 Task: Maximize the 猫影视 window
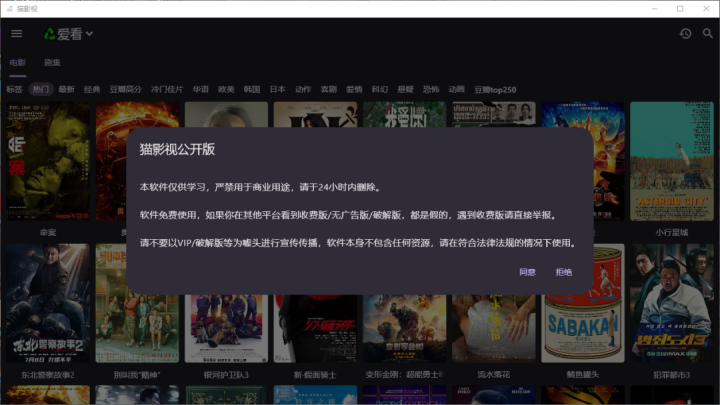tap(680, 8)
